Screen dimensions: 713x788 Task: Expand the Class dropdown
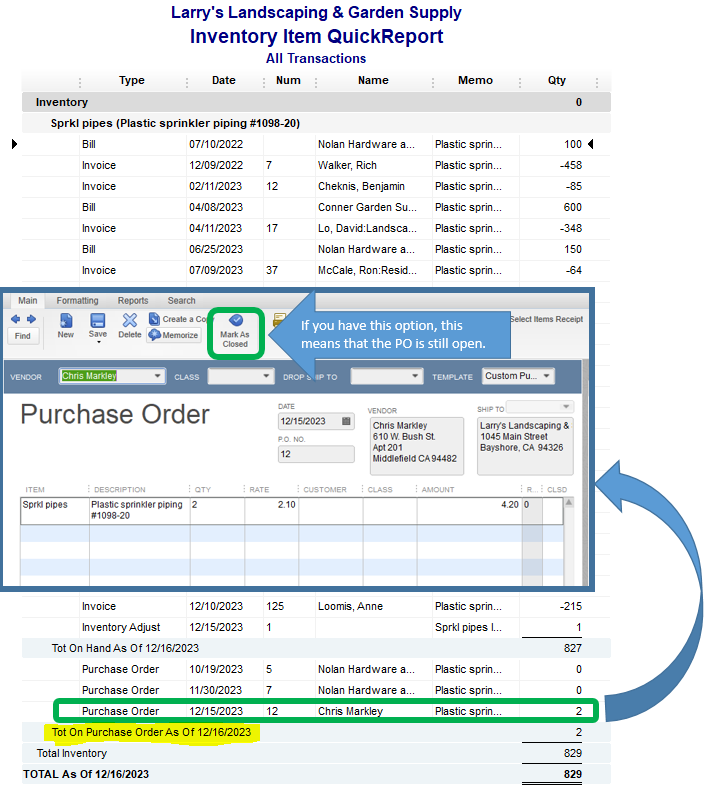(267, 376)
